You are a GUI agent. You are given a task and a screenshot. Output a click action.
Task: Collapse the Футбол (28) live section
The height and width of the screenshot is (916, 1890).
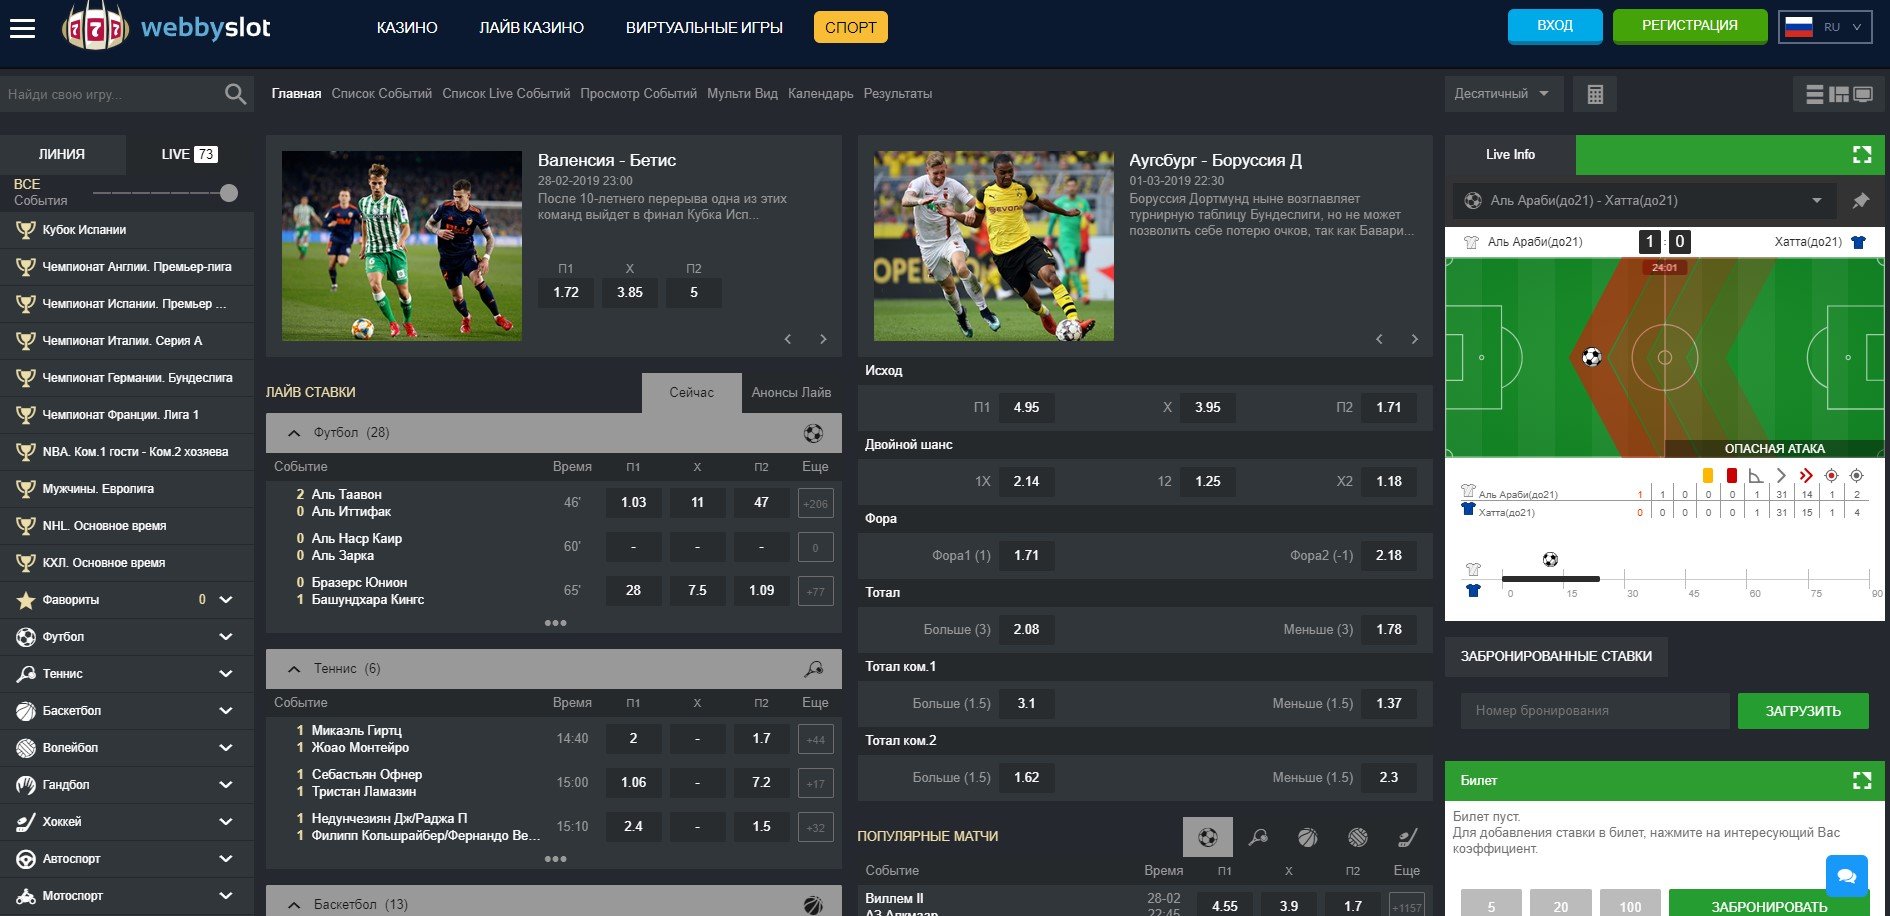tap(294, 433)
